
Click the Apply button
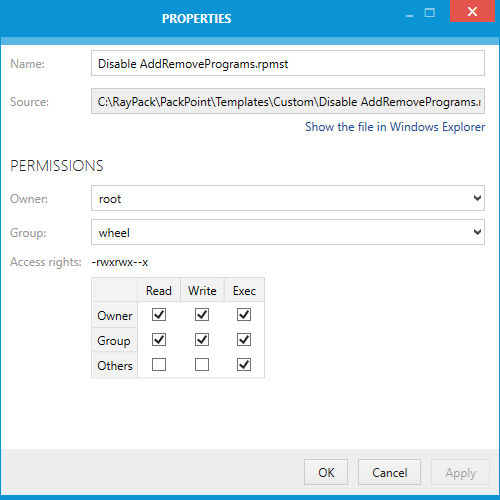460,472
